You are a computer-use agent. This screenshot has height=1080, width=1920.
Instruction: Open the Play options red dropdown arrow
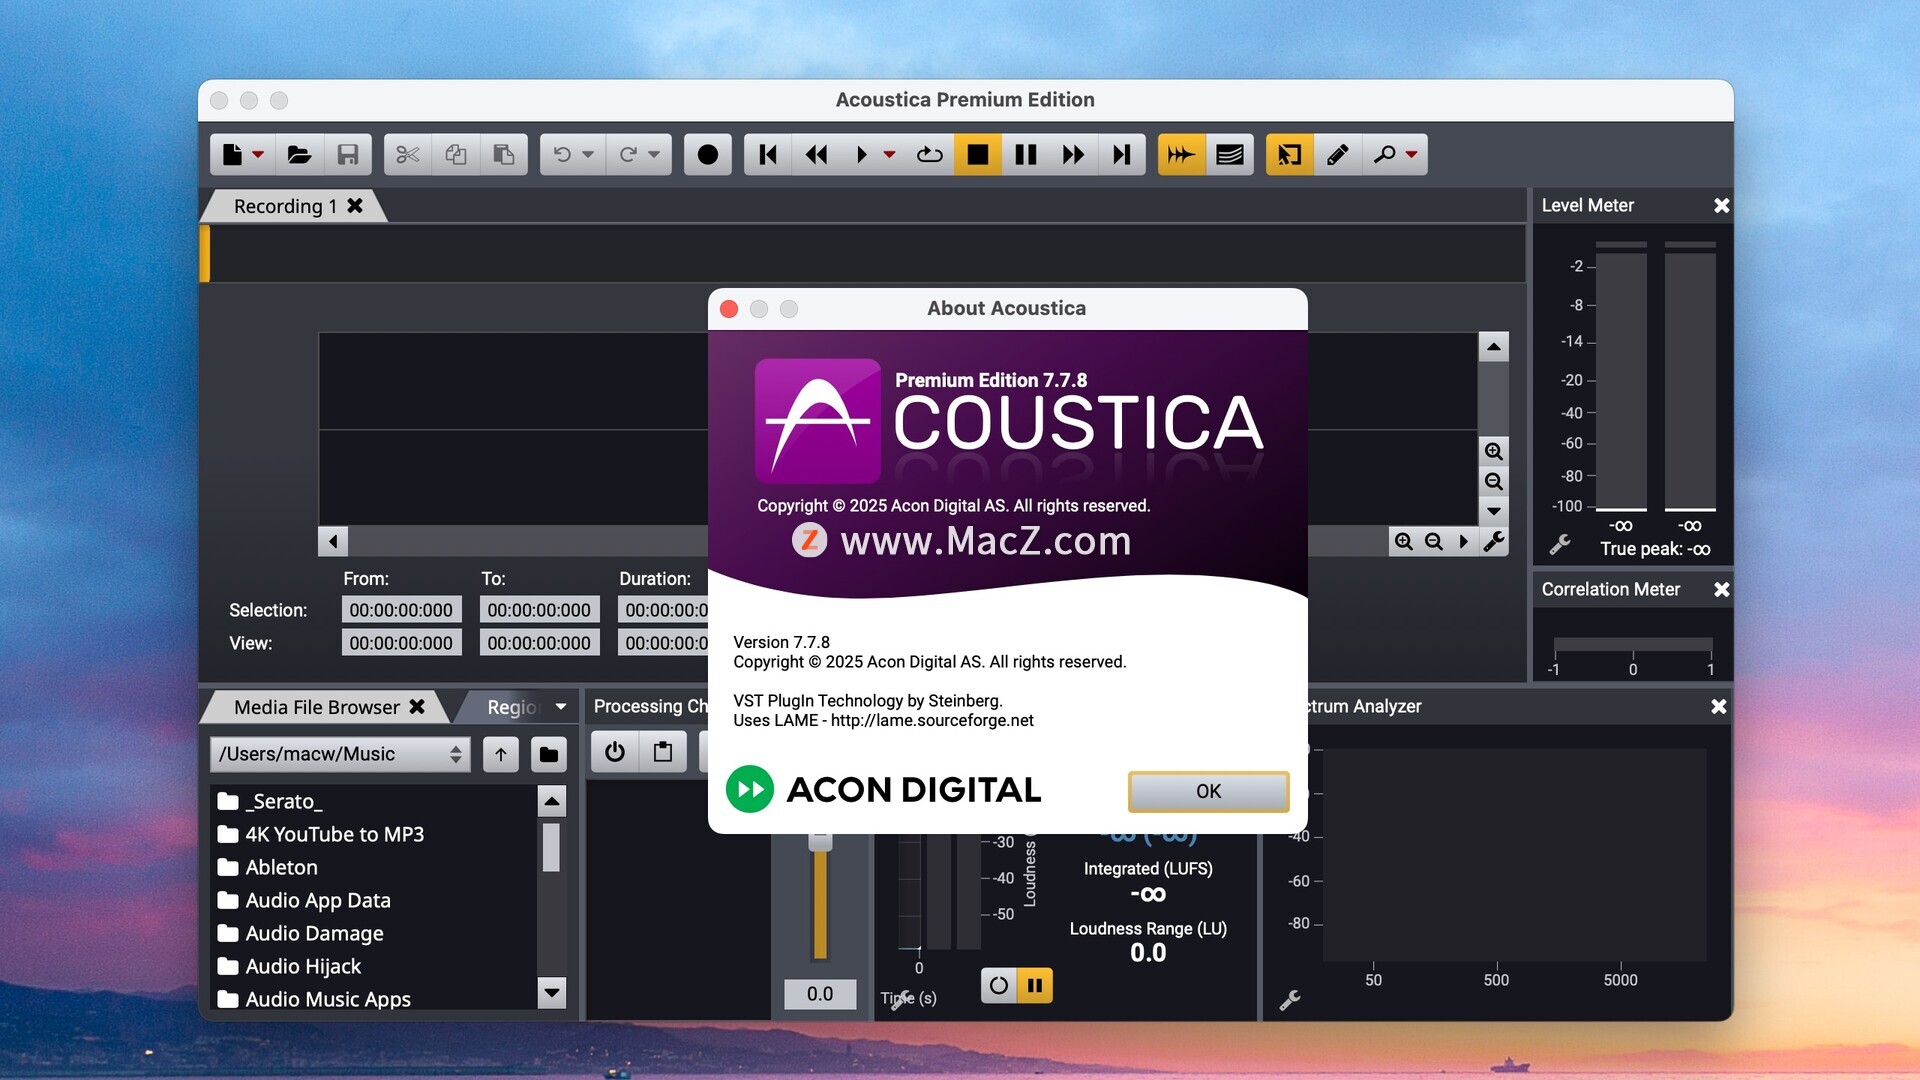click(889, 154)
